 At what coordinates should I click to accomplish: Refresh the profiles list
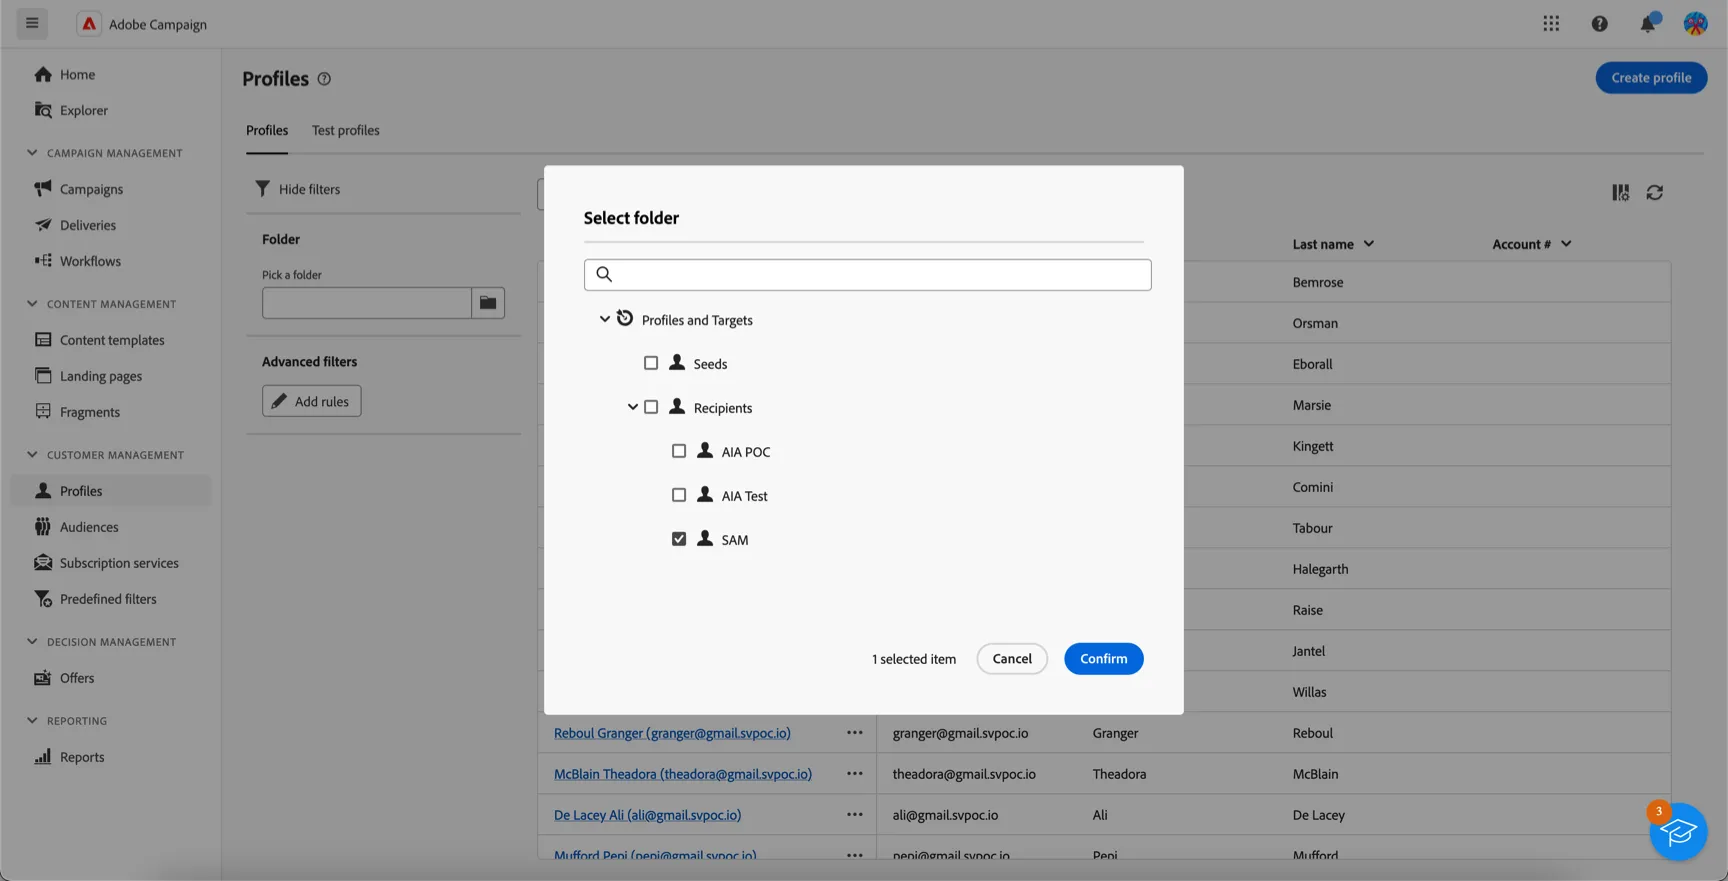click(1655, 192)
